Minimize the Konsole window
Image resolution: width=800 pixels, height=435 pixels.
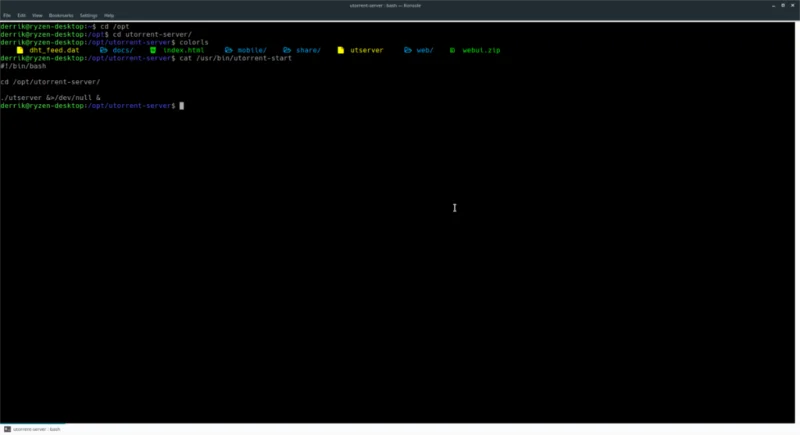pyautogui.click(x=773, y=6)
